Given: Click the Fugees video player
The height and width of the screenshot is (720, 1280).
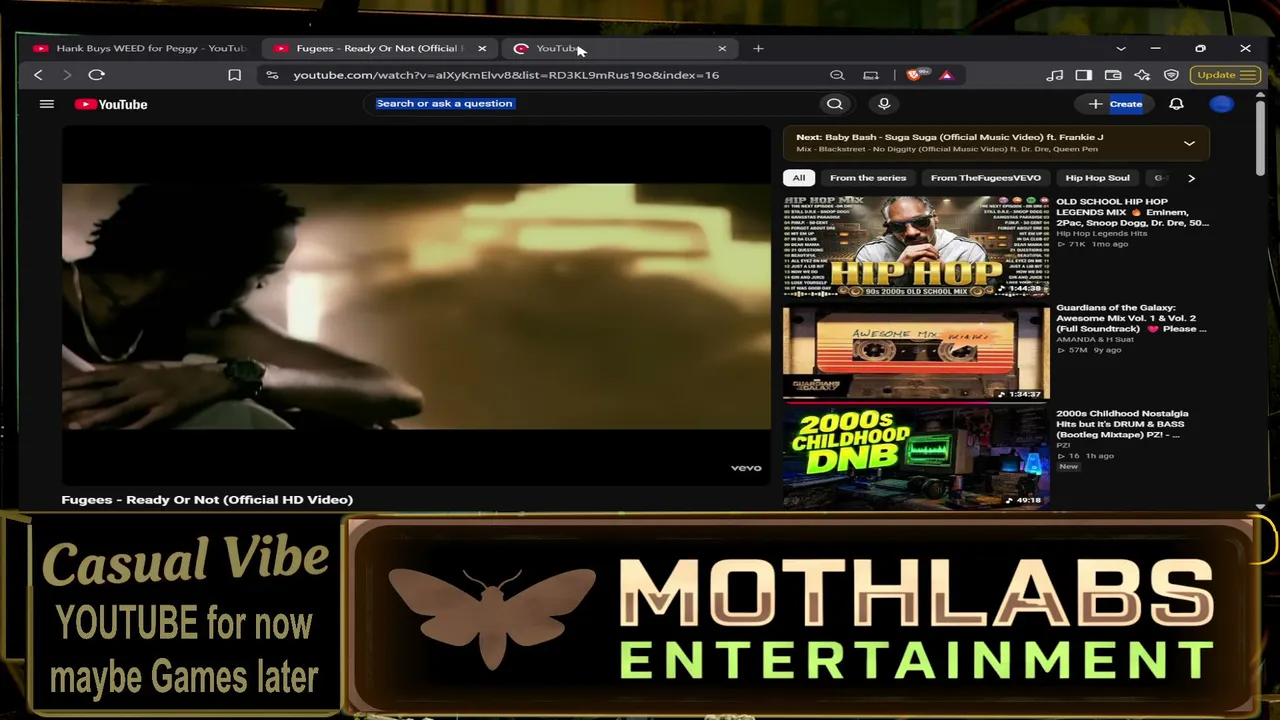Looking at the screenshot, I should [x=416, y=305].
